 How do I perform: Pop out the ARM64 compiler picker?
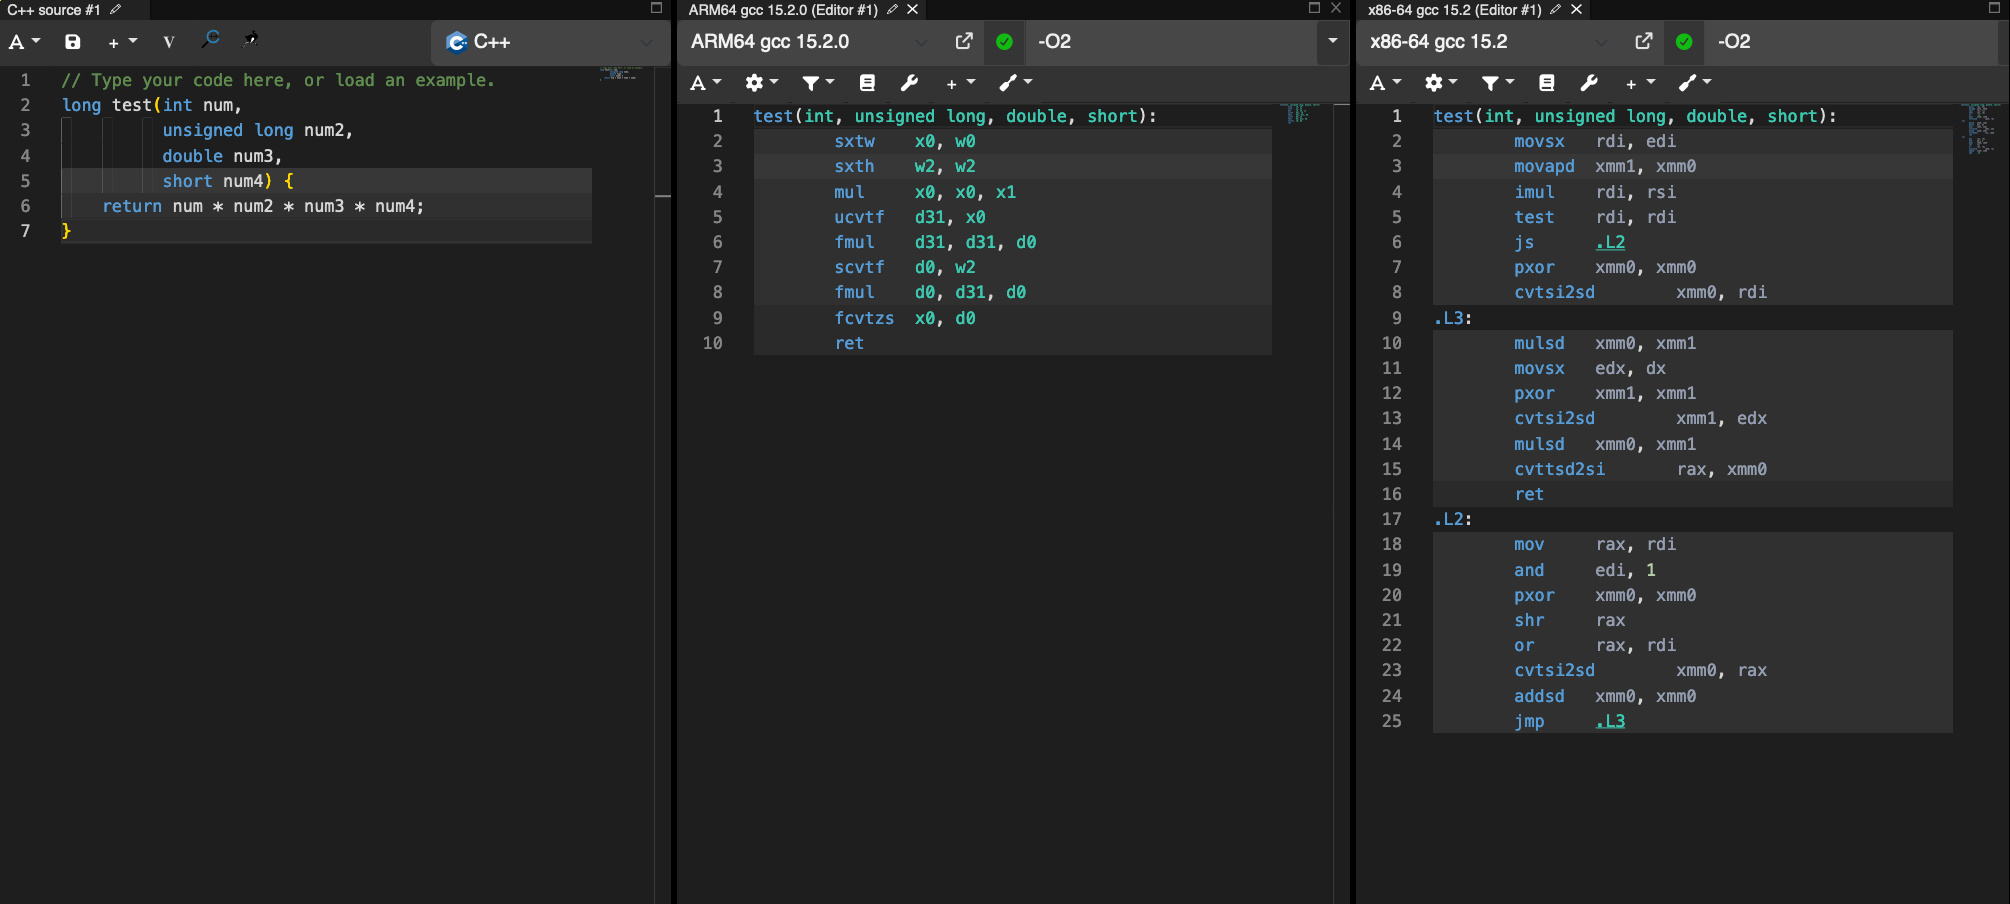[x=964, y=42]
